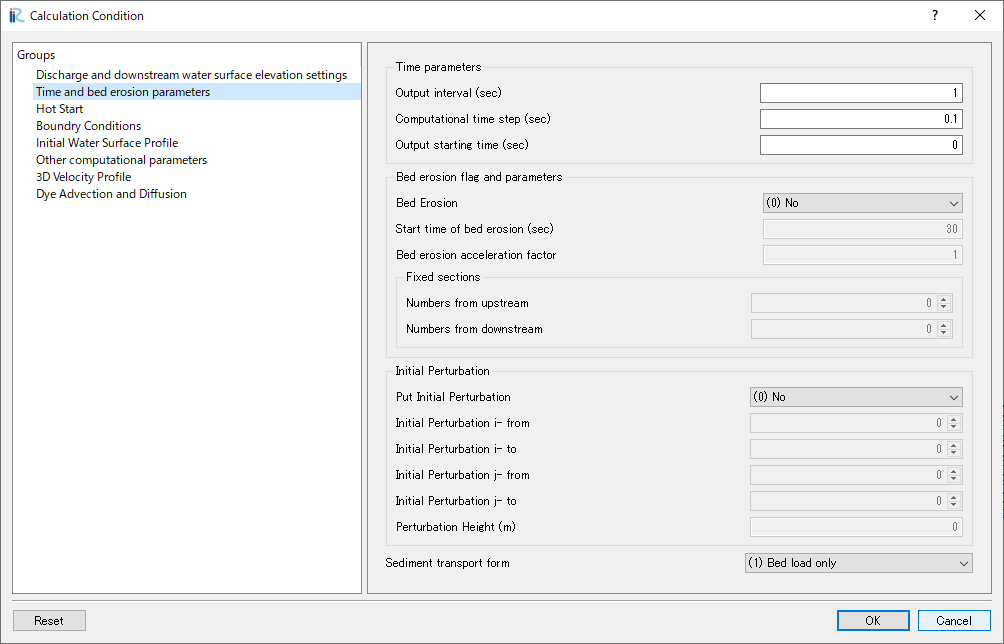Click the Initial Perturbation i- from spinbox
The height and width of the screenshot is (644, 1004).
tap(856, 423)
